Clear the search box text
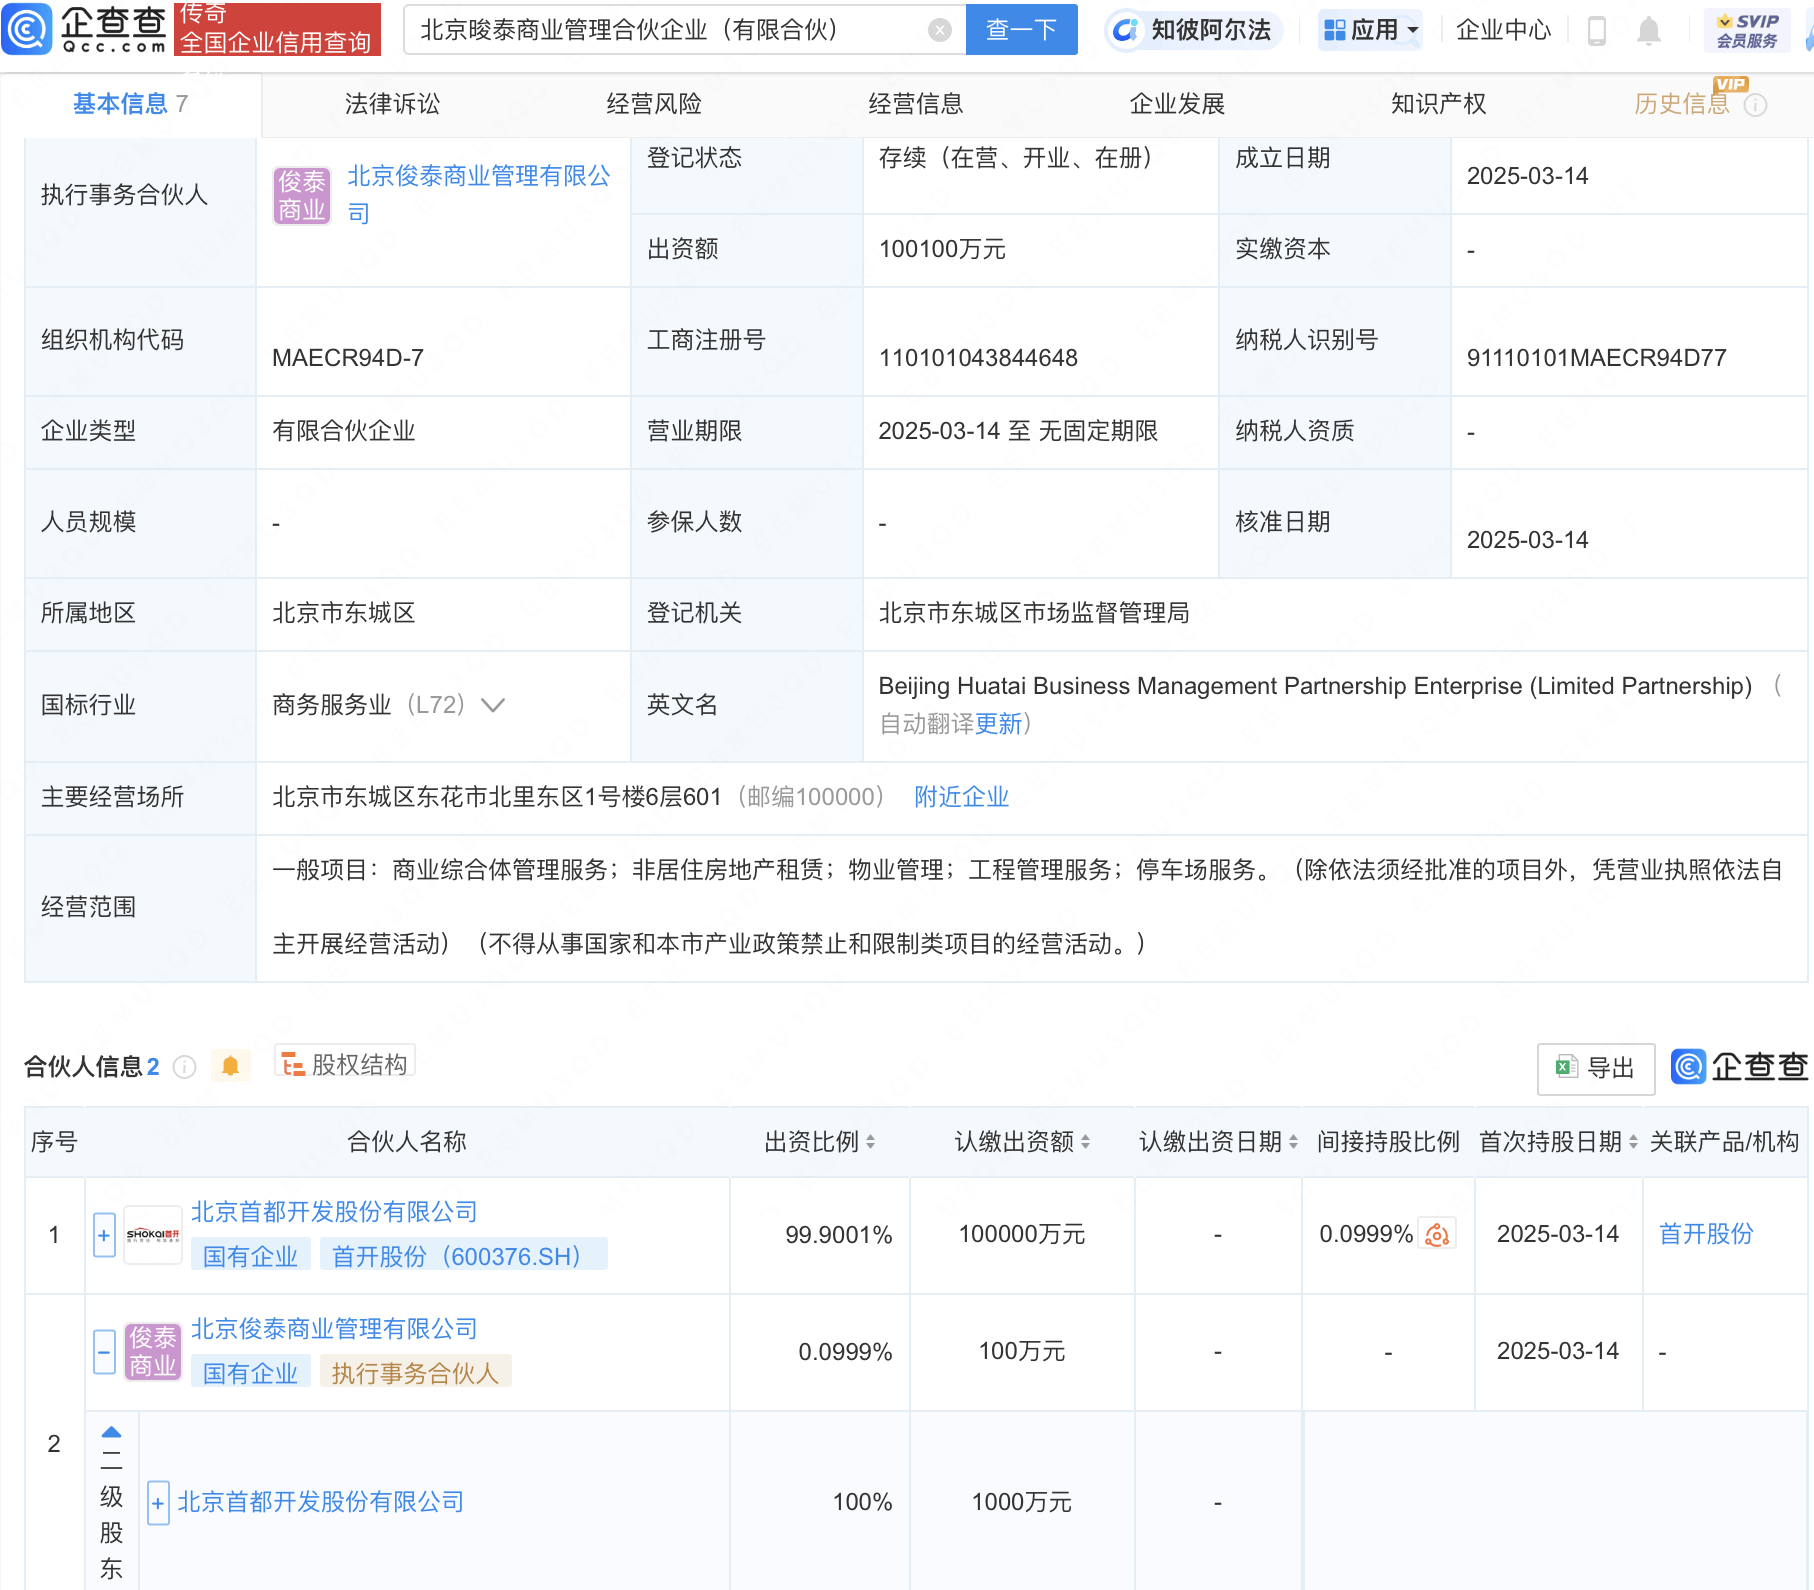Viewport: 1814px width, 1590px height. click(939, 30)
